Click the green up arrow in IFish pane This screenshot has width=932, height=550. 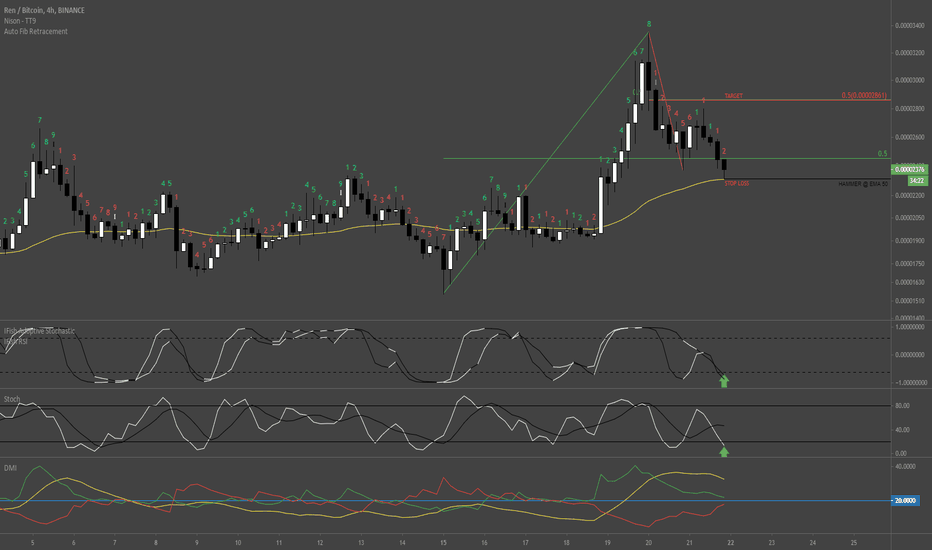[724, 381]
